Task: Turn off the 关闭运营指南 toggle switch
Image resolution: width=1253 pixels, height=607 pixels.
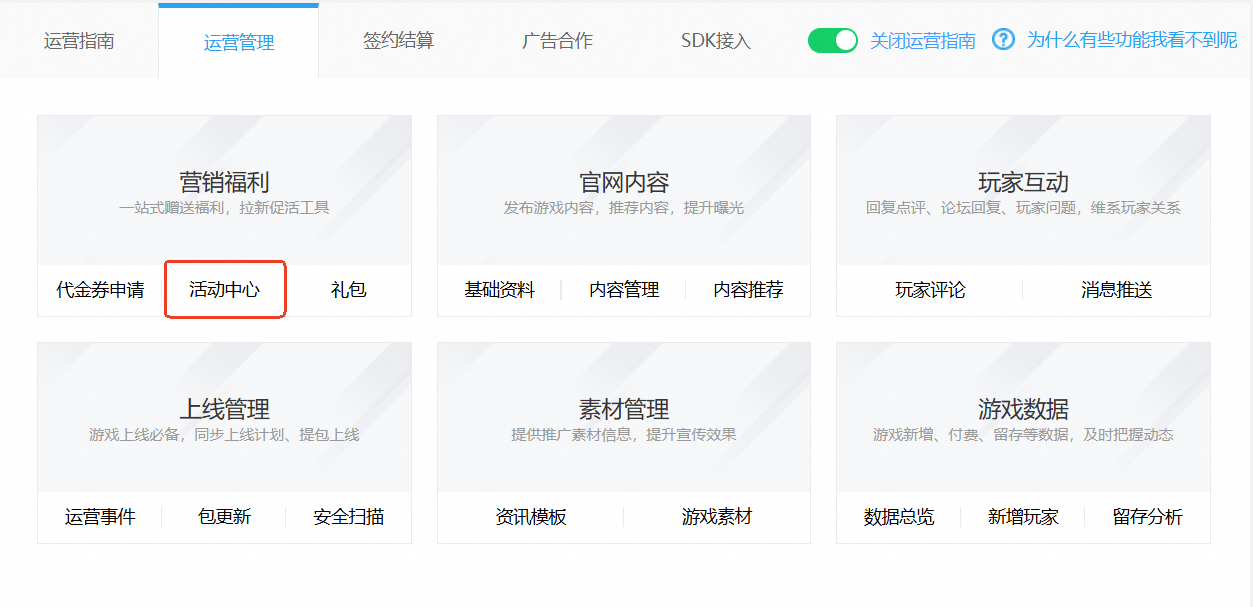Action: pyautogui.click(x=832, y=41)
